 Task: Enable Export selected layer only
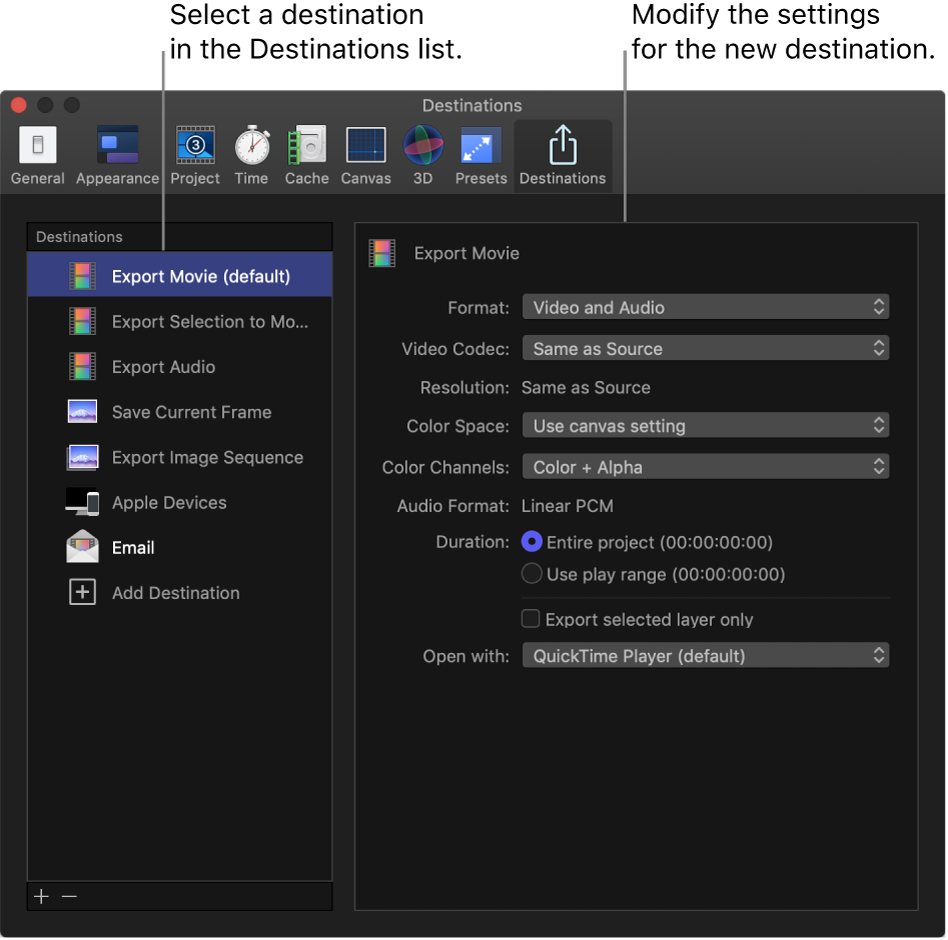tap(531, 619)
